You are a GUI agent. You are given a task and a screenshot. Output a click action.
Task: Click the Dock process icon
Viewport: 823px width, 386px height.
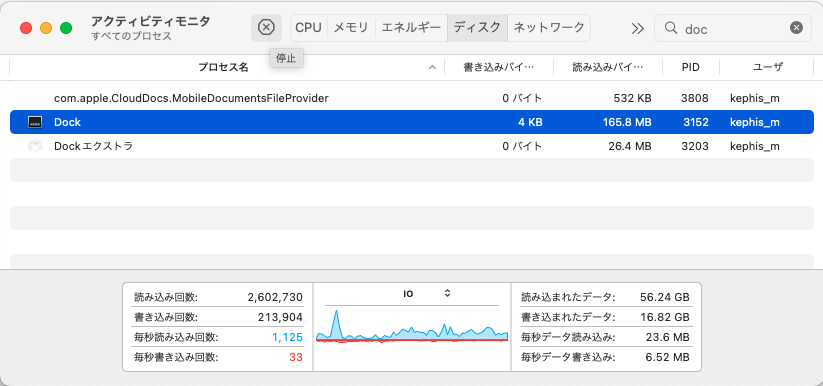35,122
